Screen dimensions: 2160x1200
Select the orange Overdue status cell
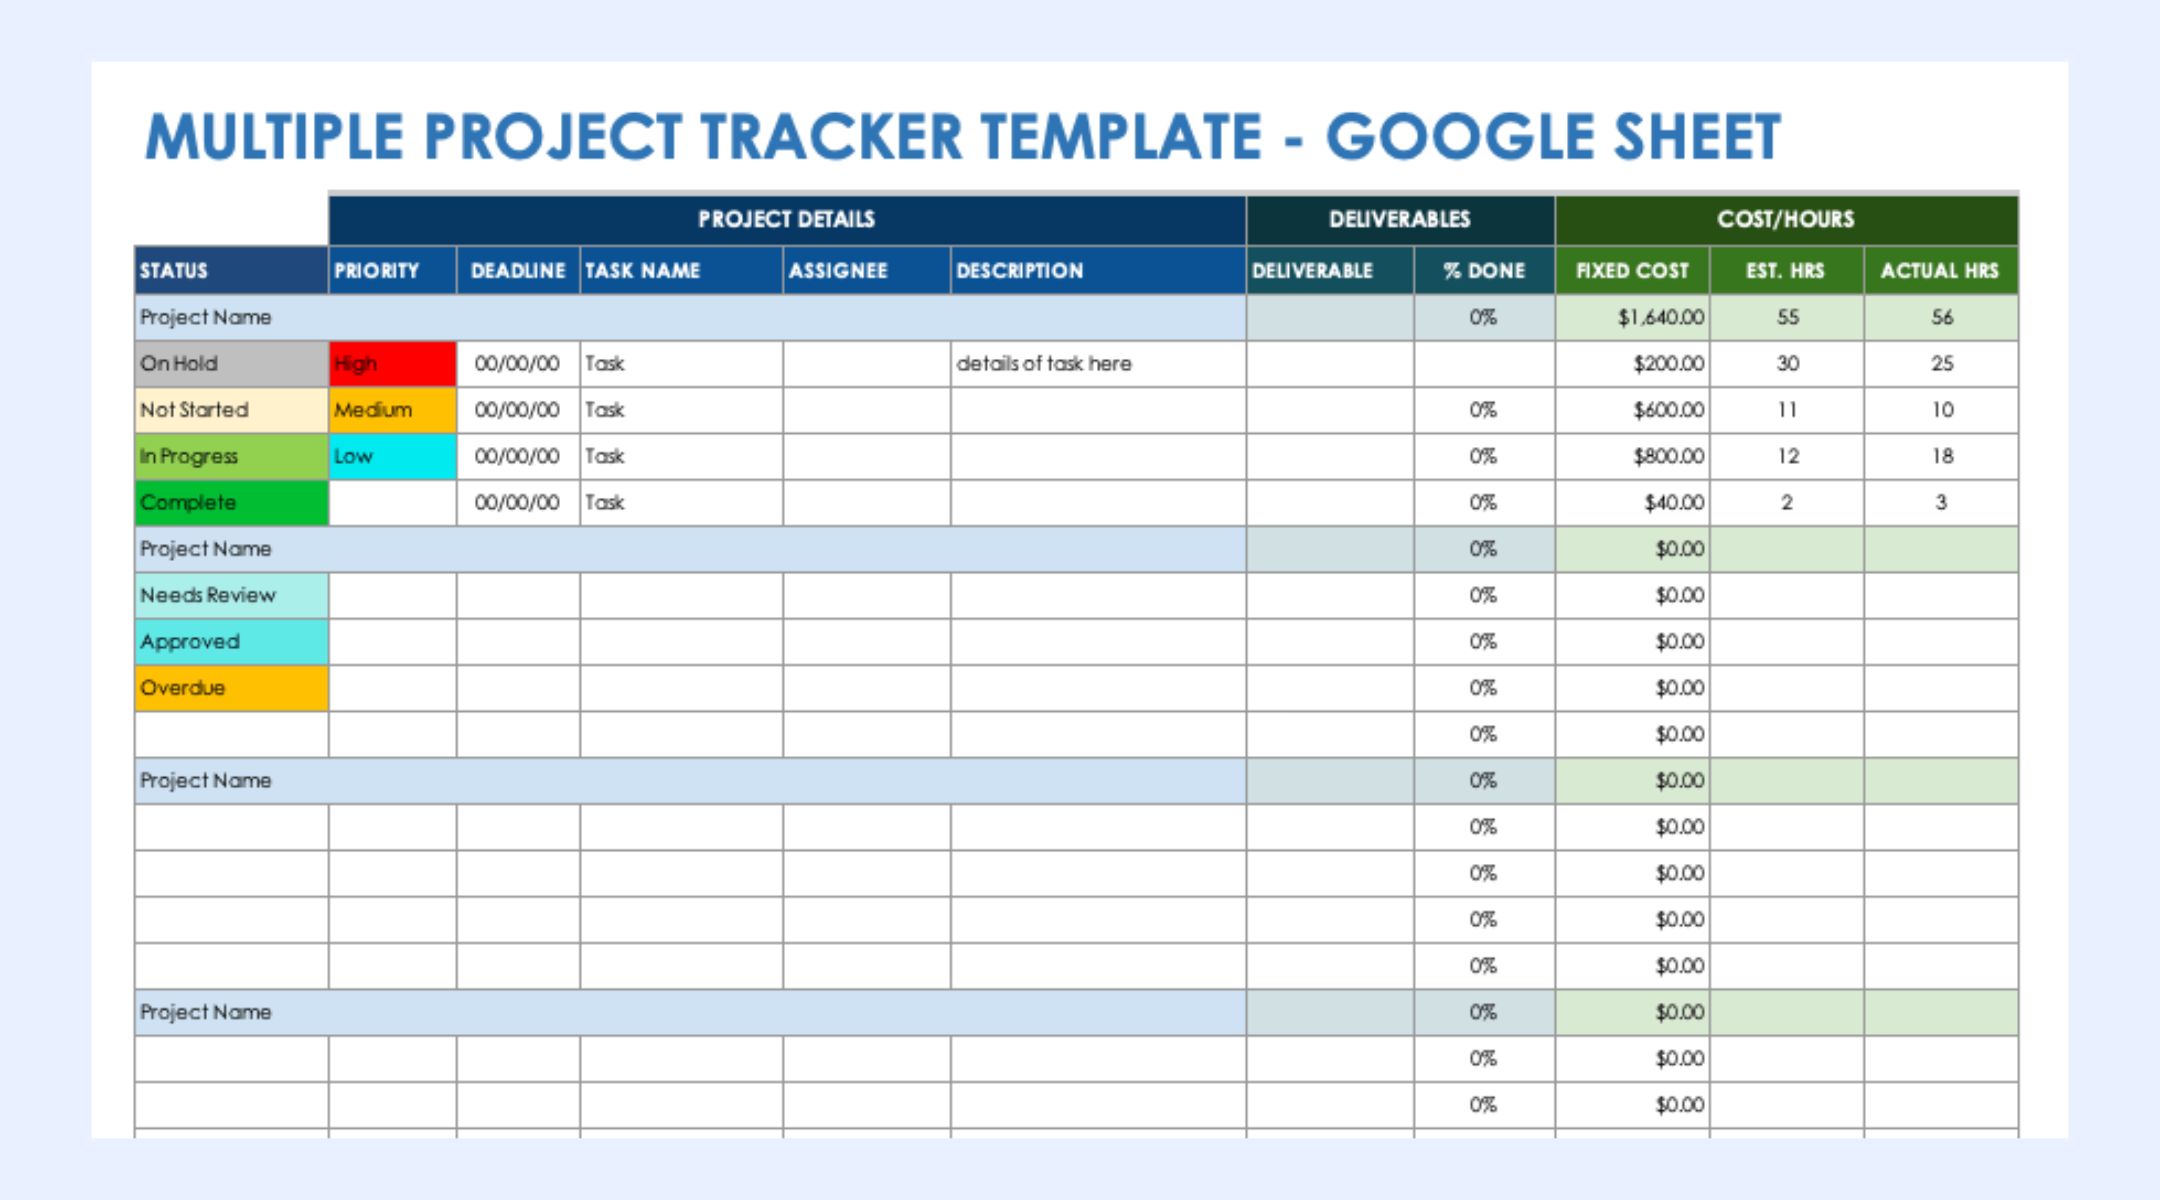(231, 688)
